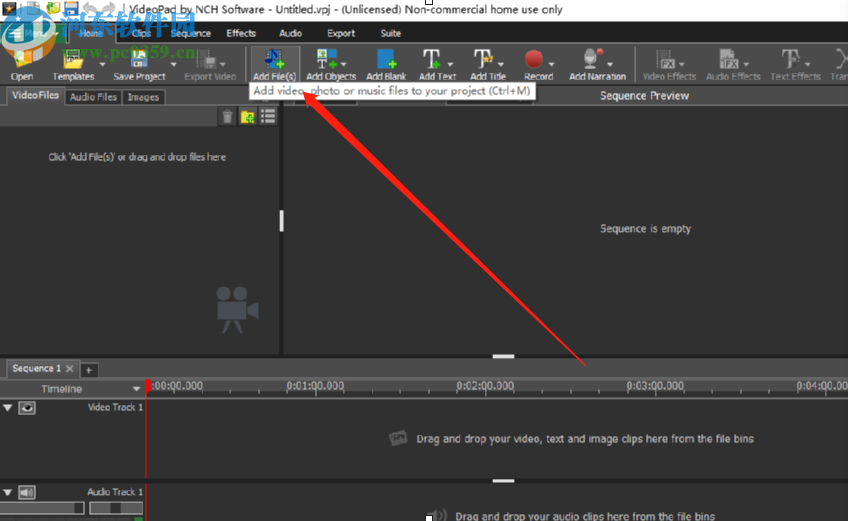Click the Add Text icon

tap(431, 60)
